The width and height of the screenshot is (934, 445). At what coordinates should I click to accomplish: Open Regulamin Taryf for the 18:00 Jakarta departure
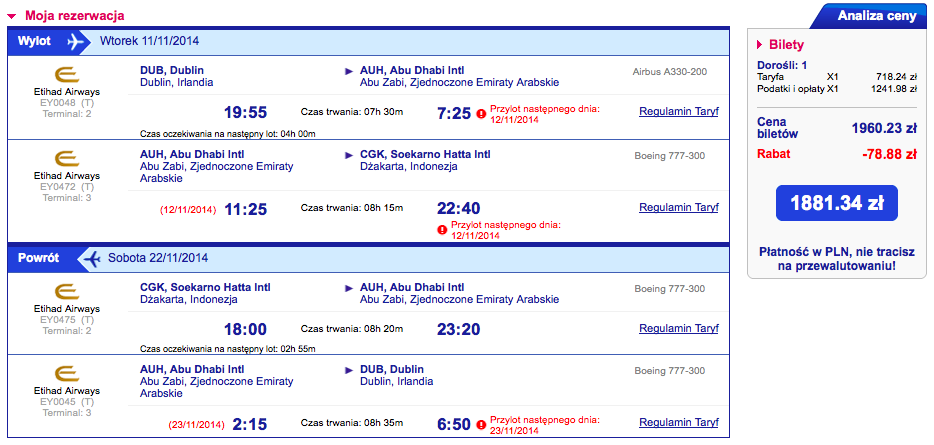[678, 328]
